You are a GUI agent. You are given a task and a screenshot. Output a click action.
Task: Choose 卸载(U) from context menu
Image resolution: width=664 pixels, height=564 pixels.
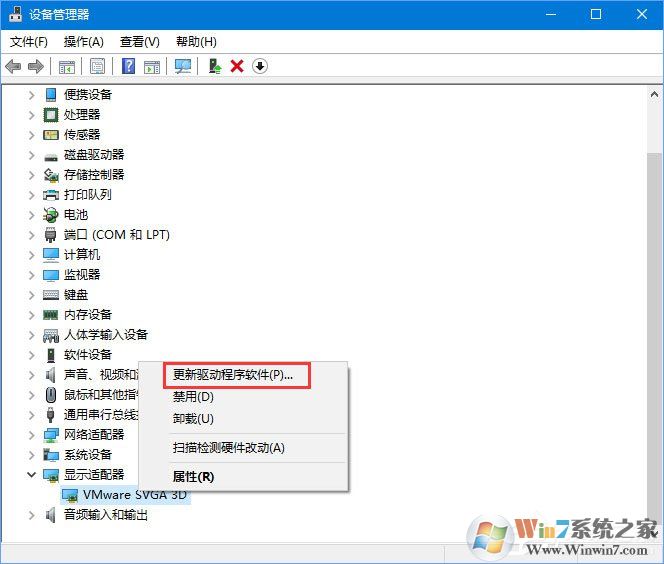(244, 419)
